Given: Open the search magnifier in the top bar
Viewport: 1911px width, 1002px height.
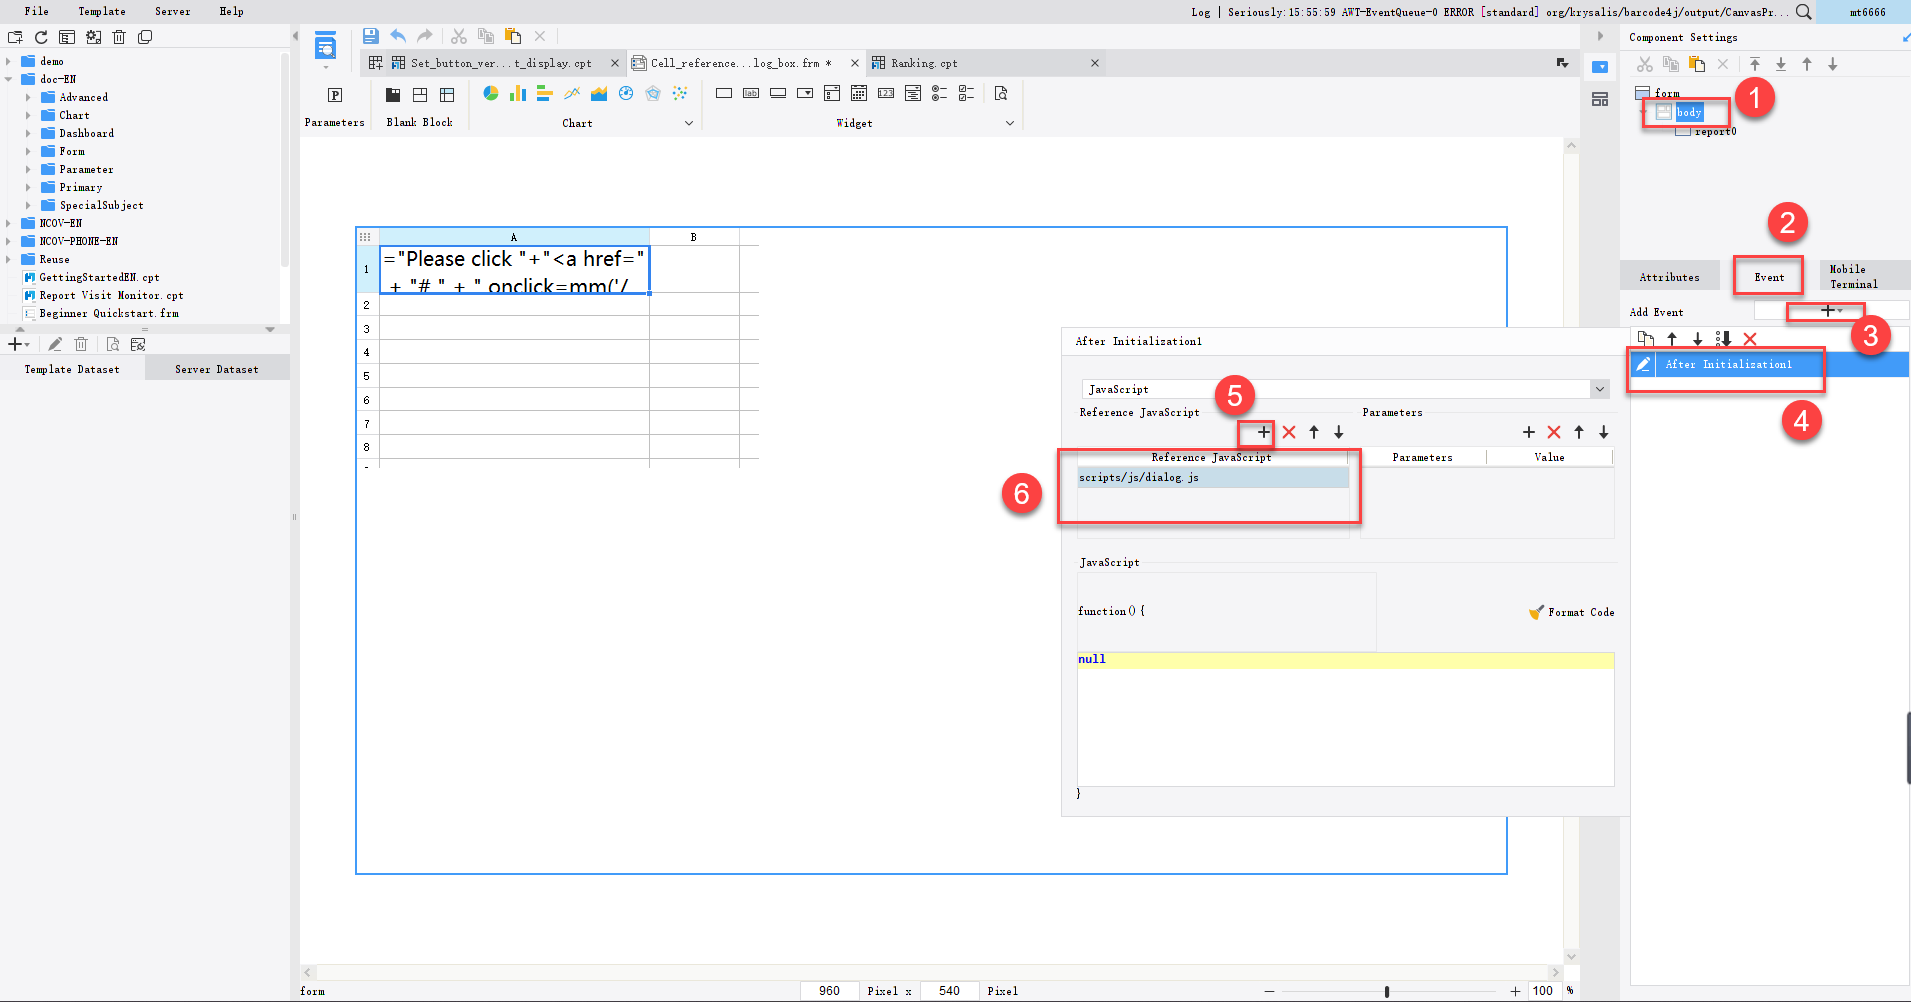Looking at the screenshot, I should [x=1803, y=12].
